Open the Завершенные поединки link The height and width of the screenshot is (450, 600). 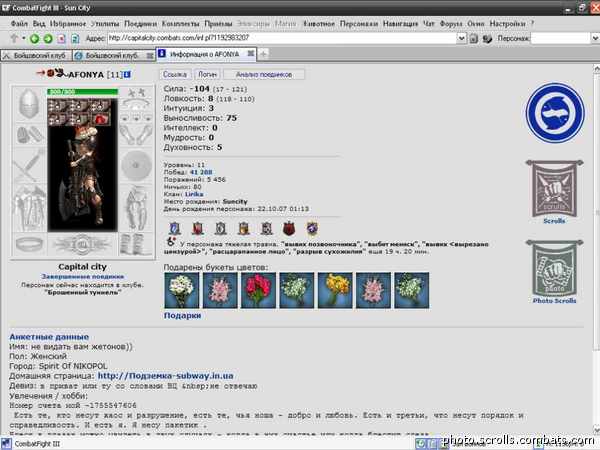coord(82,276)
